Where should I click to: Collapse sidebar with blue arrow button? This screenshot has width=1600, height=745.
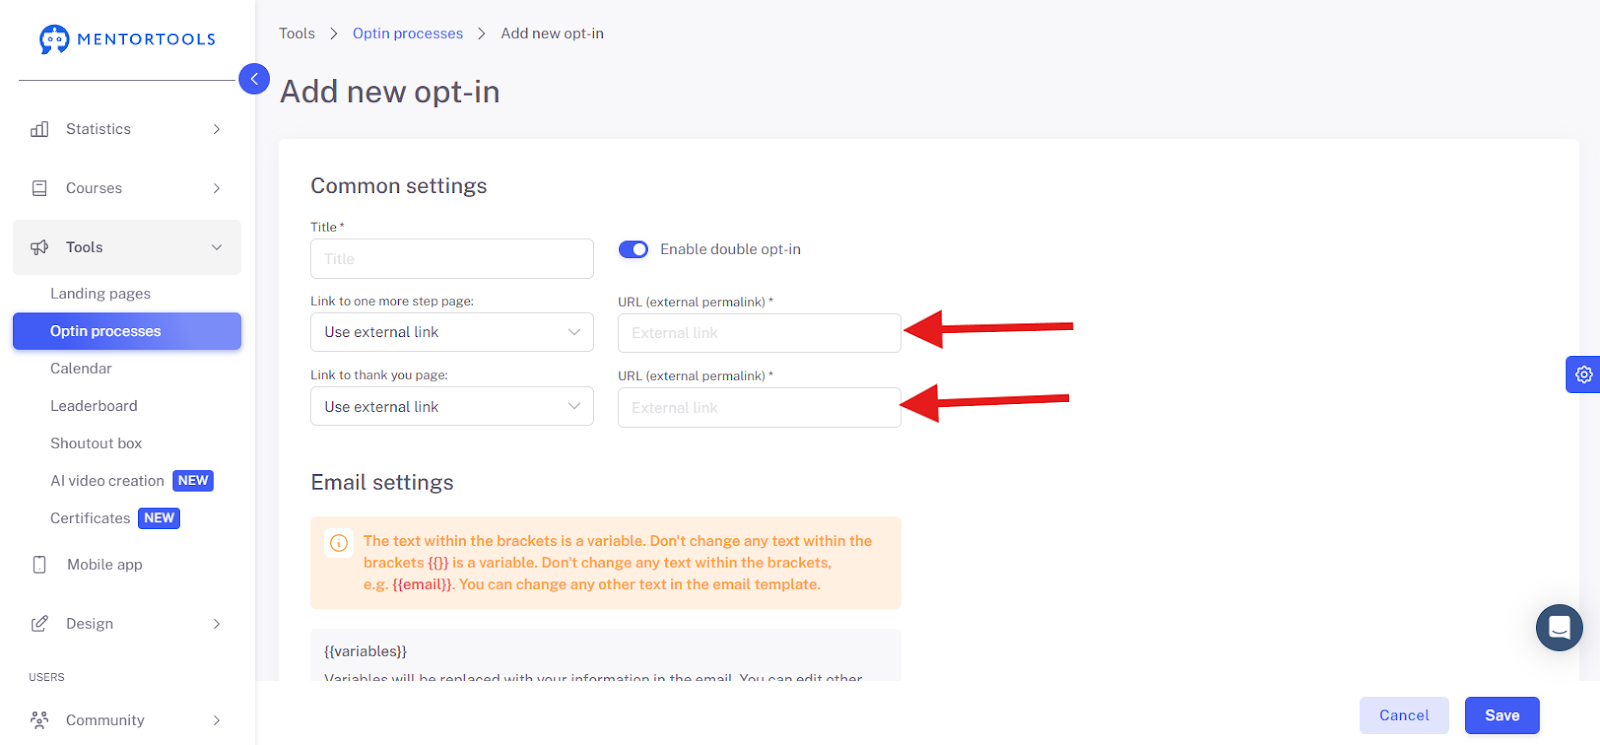coord(254,78)
